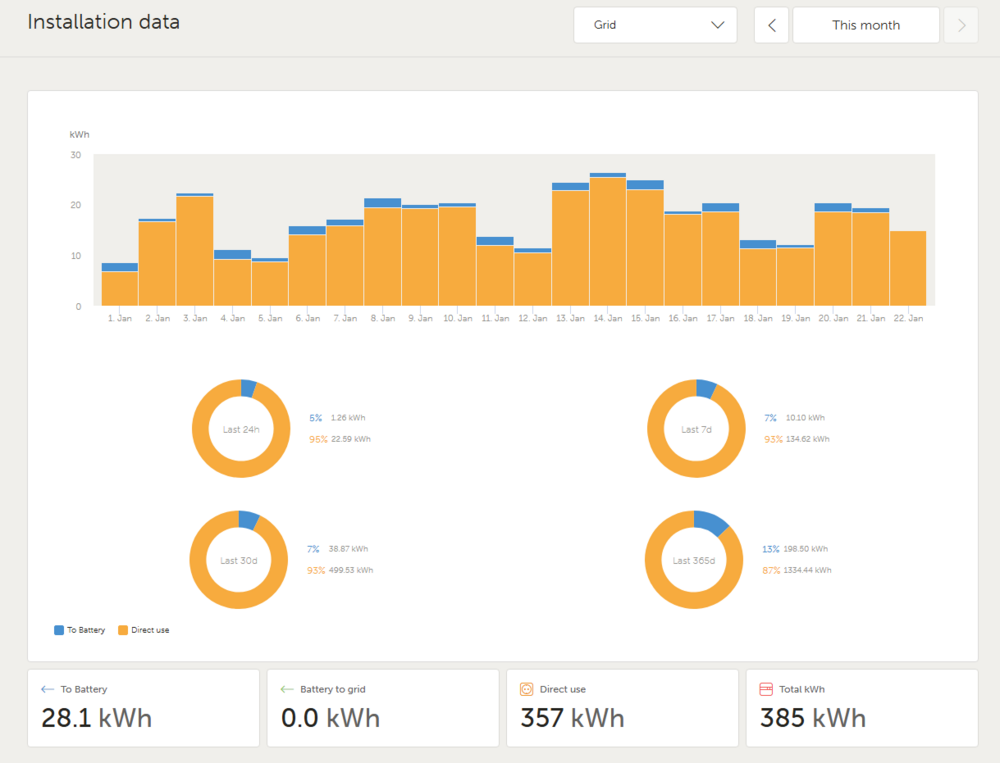Image resolution: width=1000 pixels, height=763 pixels.
Task: Open the Total kWh summary card
Action: [862, 708]
